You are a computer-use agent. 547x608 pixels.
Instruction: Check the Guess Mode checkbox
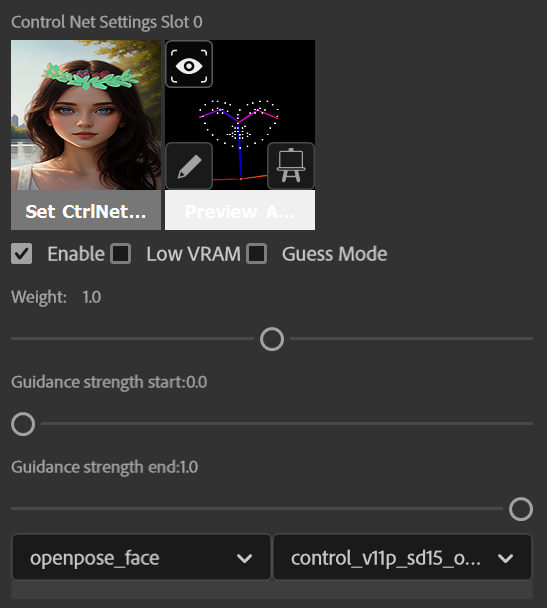click(x=257, y=254)
